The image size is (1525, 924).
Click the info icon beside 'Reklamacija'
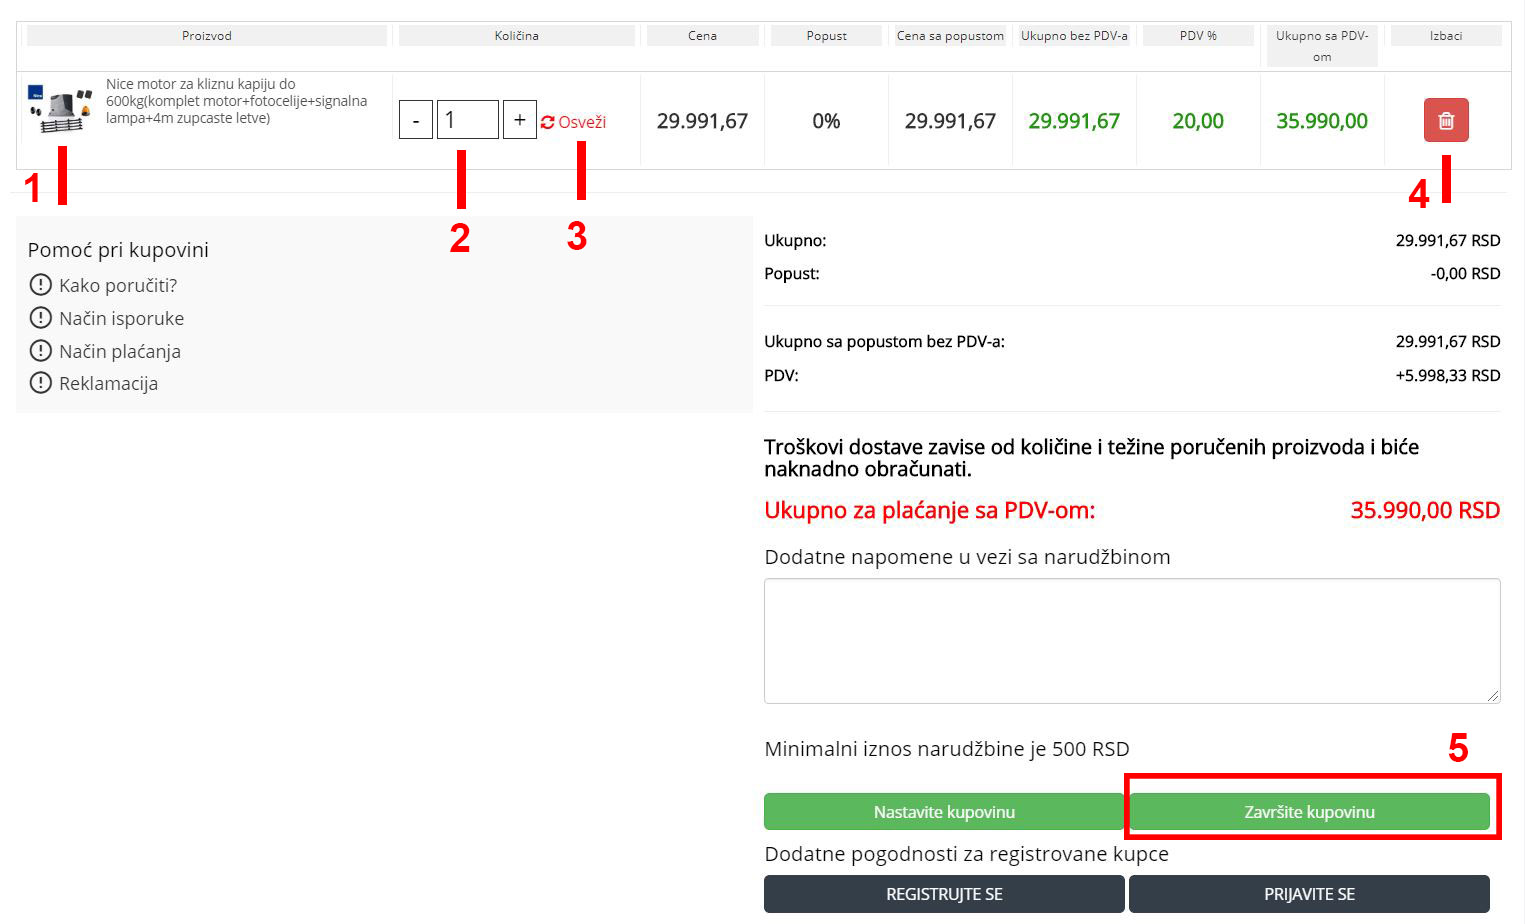40,383
